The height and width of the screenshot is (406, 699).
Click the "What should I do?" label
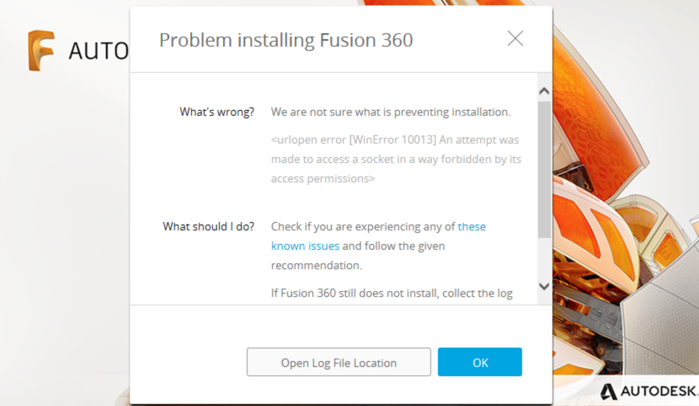pos(208,226)
